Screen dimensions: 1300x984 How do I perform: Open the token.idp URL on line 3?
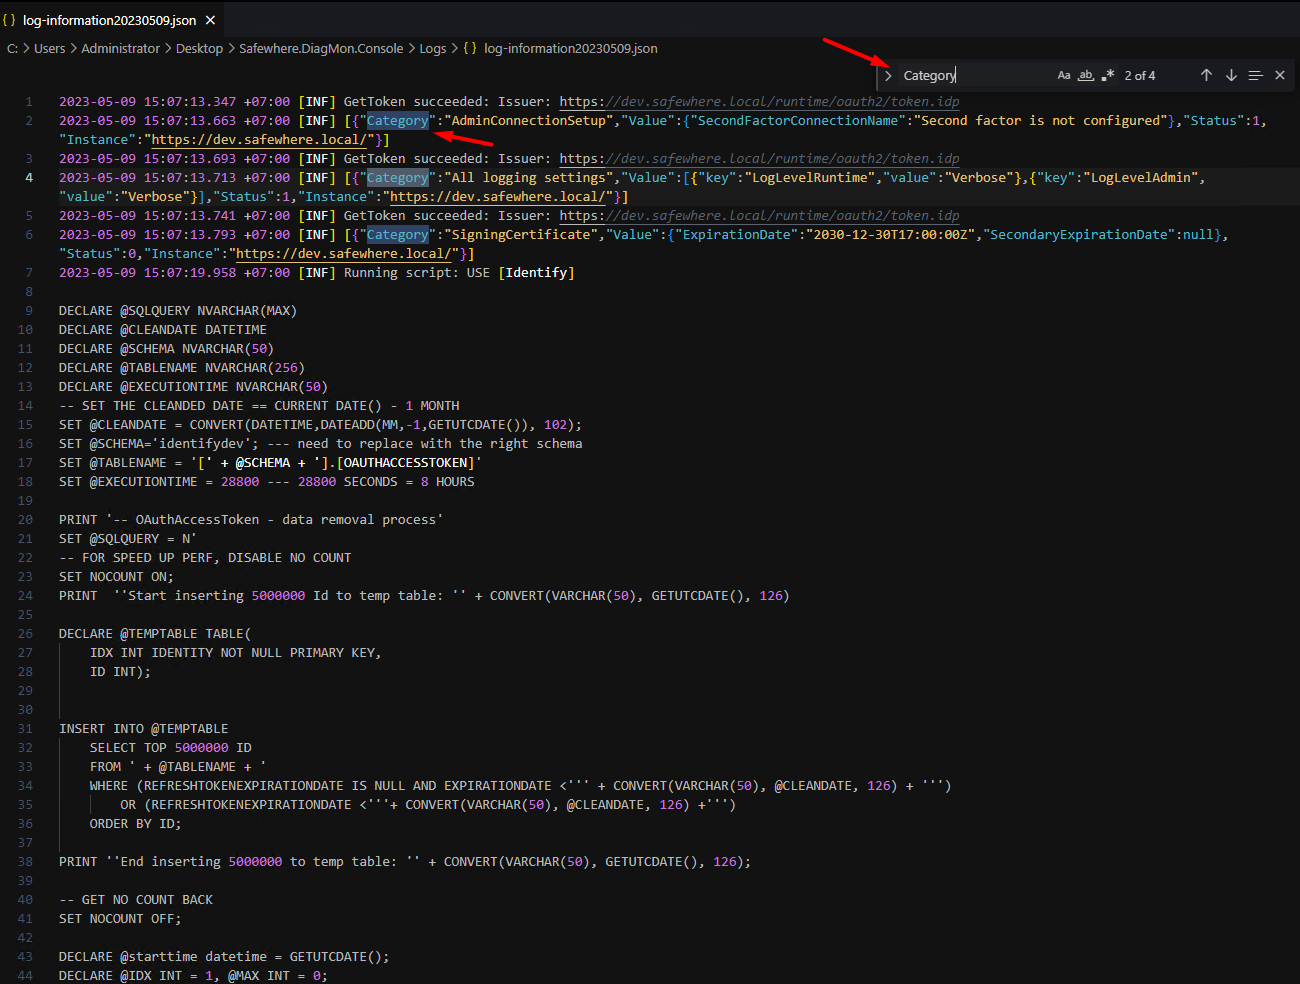(x=759, y=158)
